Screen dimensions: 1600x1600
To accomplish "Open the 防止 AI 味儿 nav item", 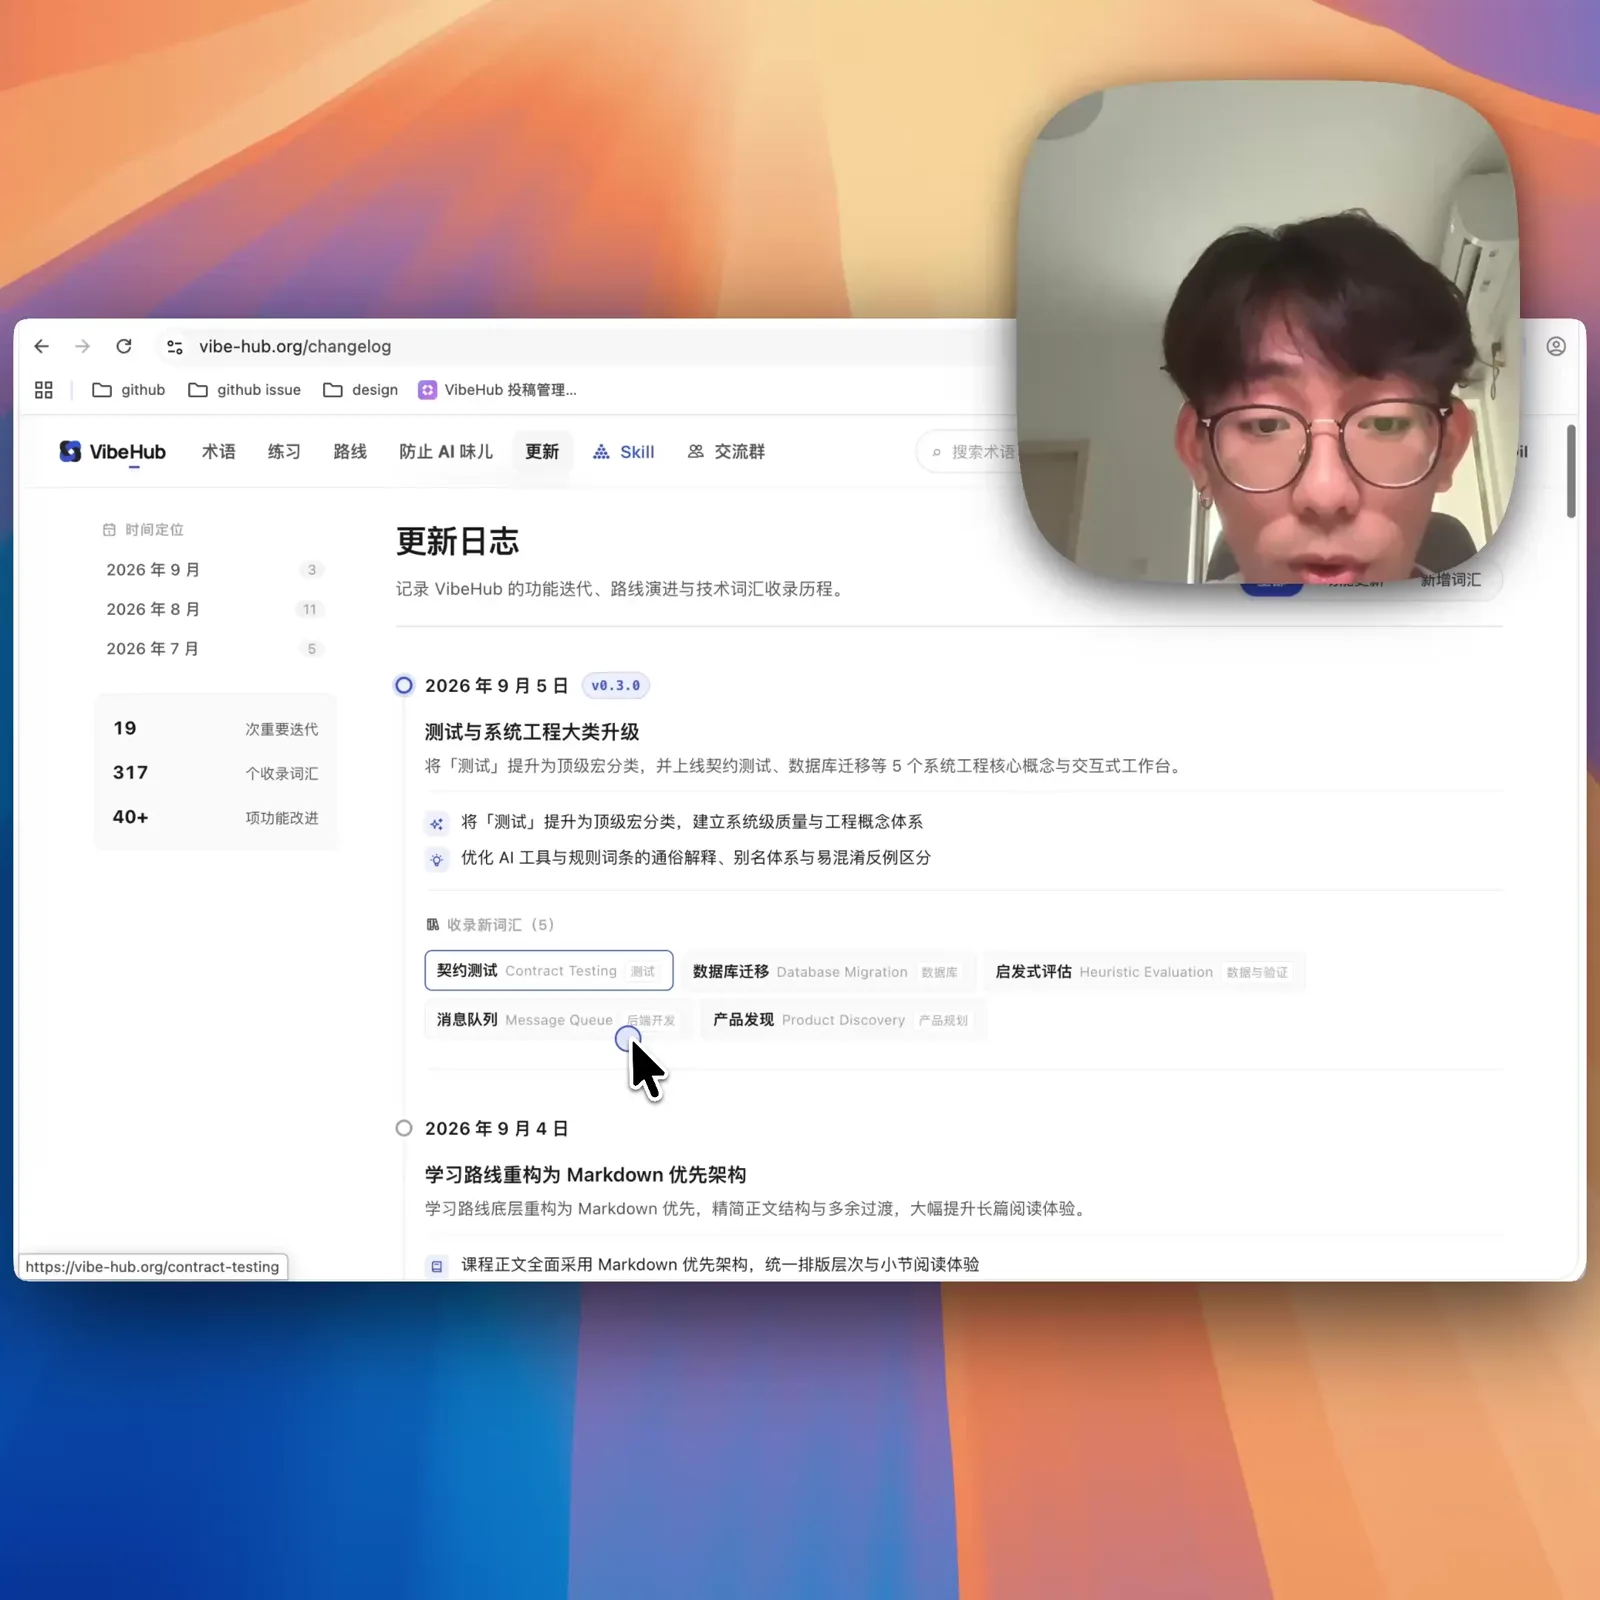I will 446,452.
